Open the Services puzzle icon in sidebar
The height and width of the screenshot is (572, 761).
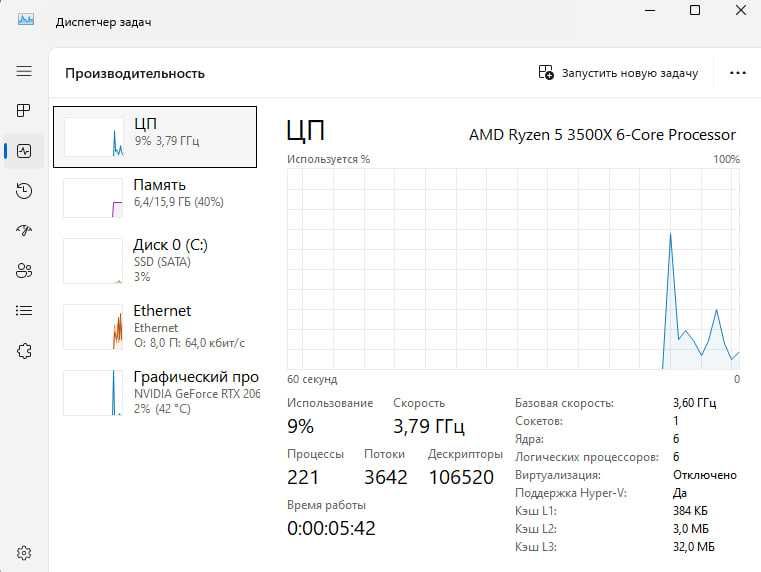(24, 350)
